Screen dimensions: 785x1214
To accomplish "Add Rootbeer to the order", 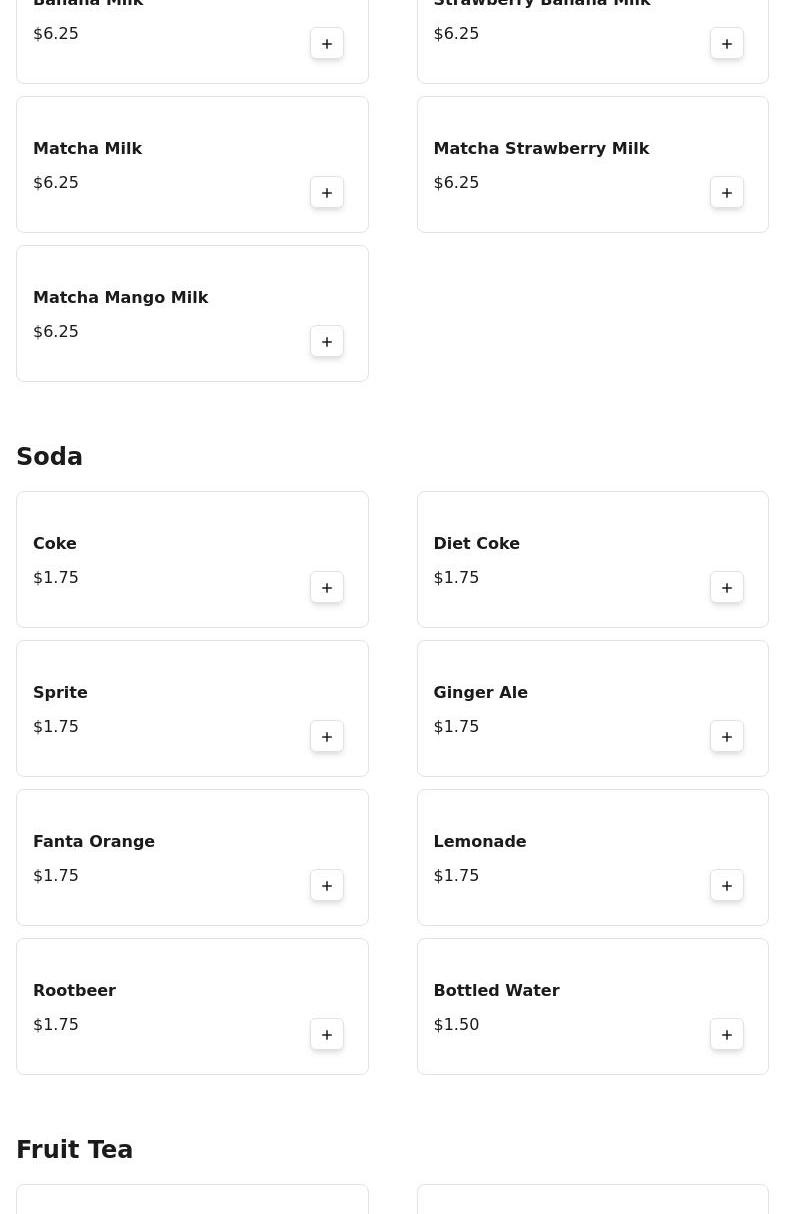I will pos(327,1034).
